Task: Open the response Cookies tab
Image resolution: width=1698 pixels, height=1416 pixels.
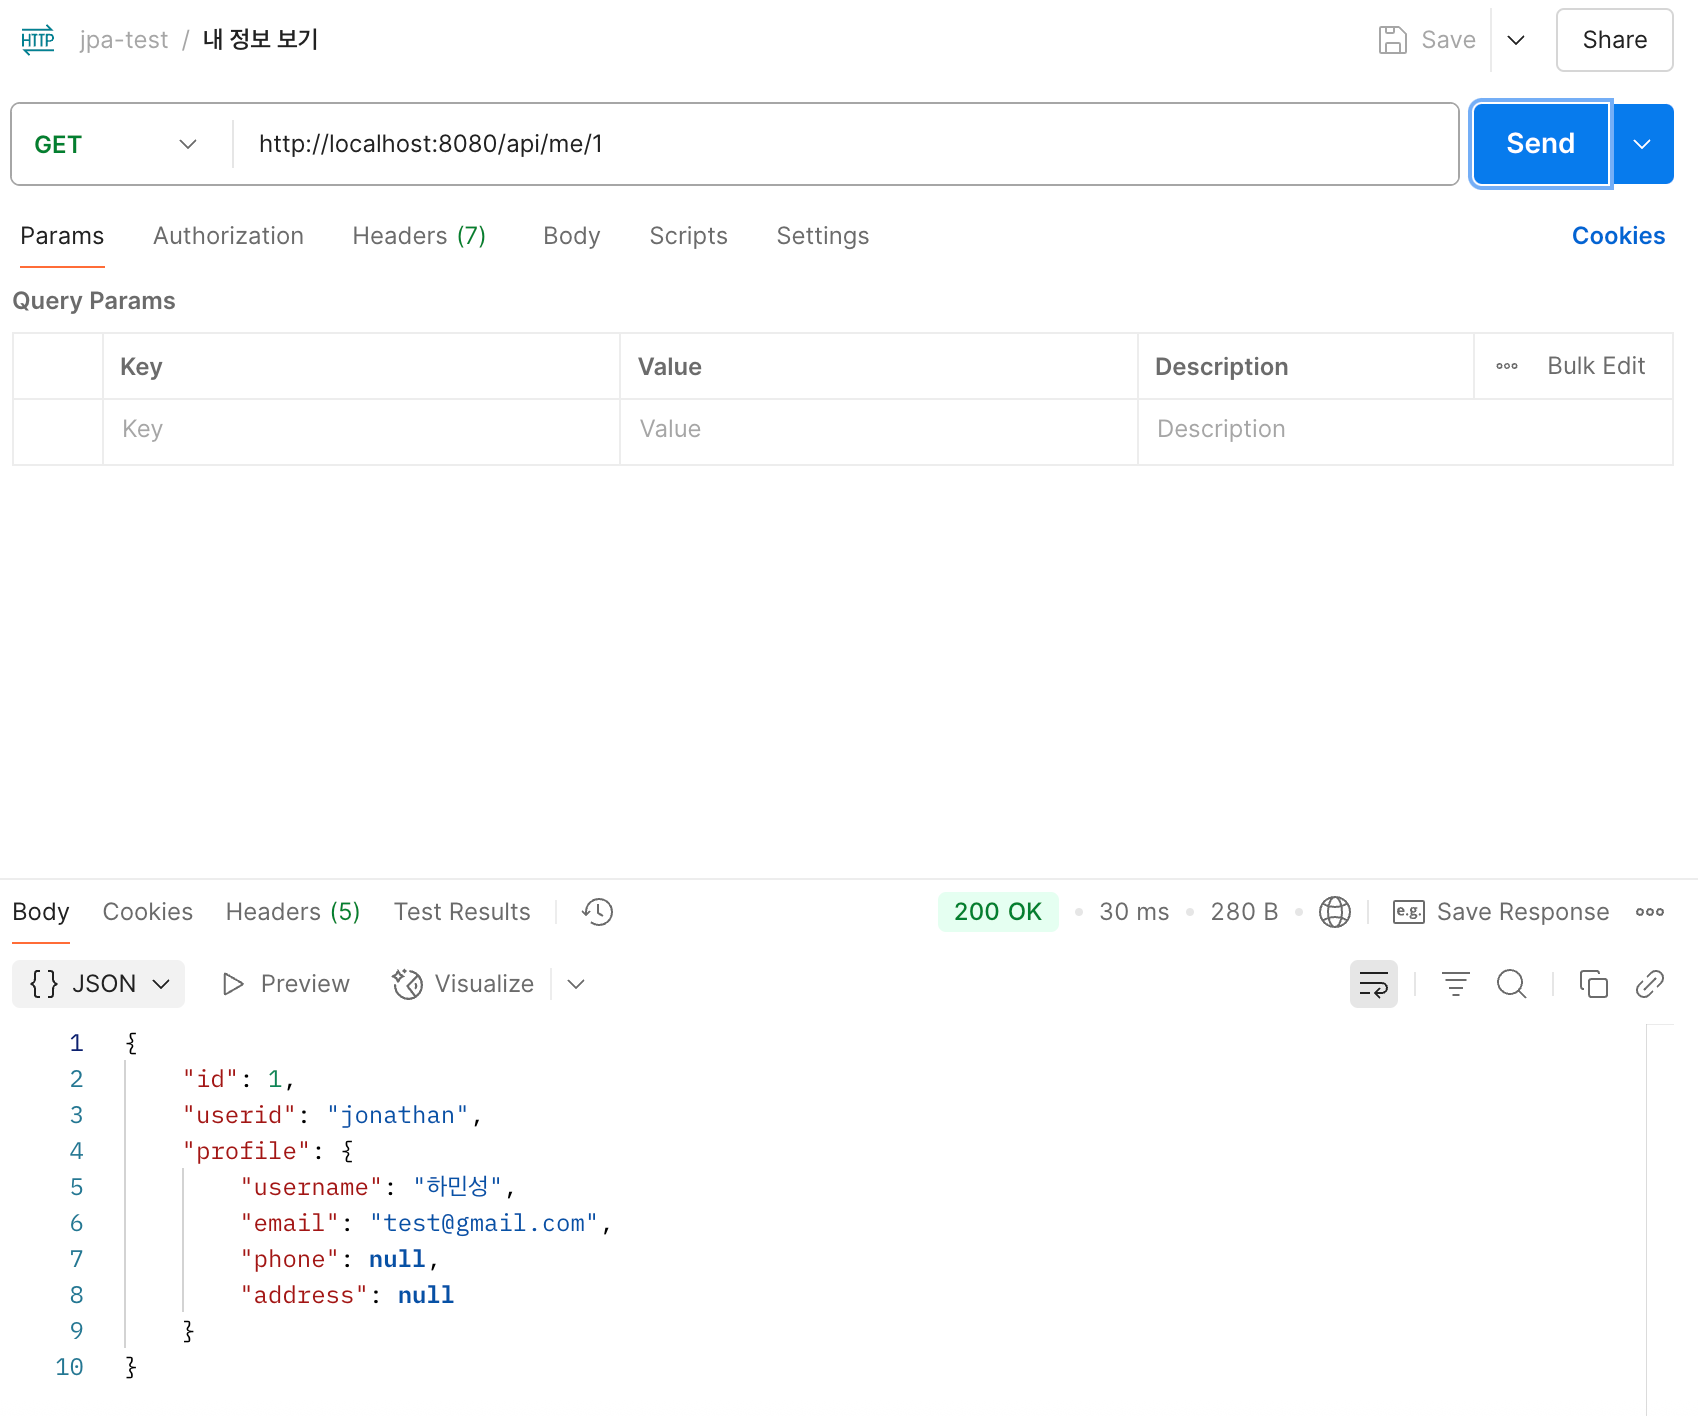Action: tap(148, 912)
